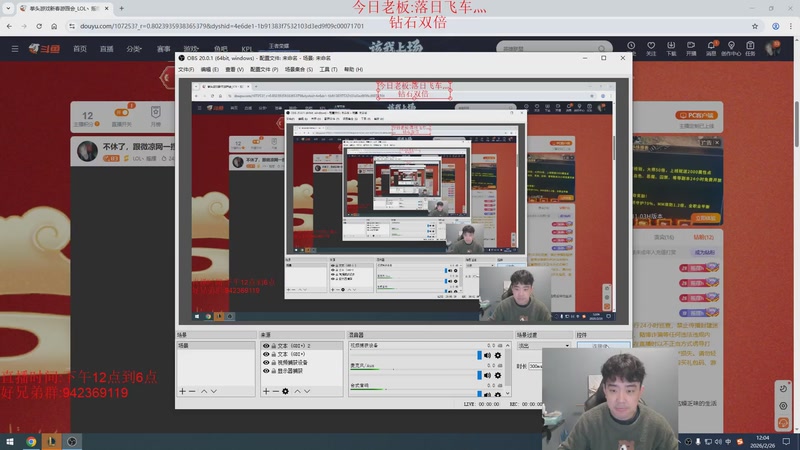Toggle visibility of video capture device source
The image size is (800, 450).
click(x=266, y=362)
